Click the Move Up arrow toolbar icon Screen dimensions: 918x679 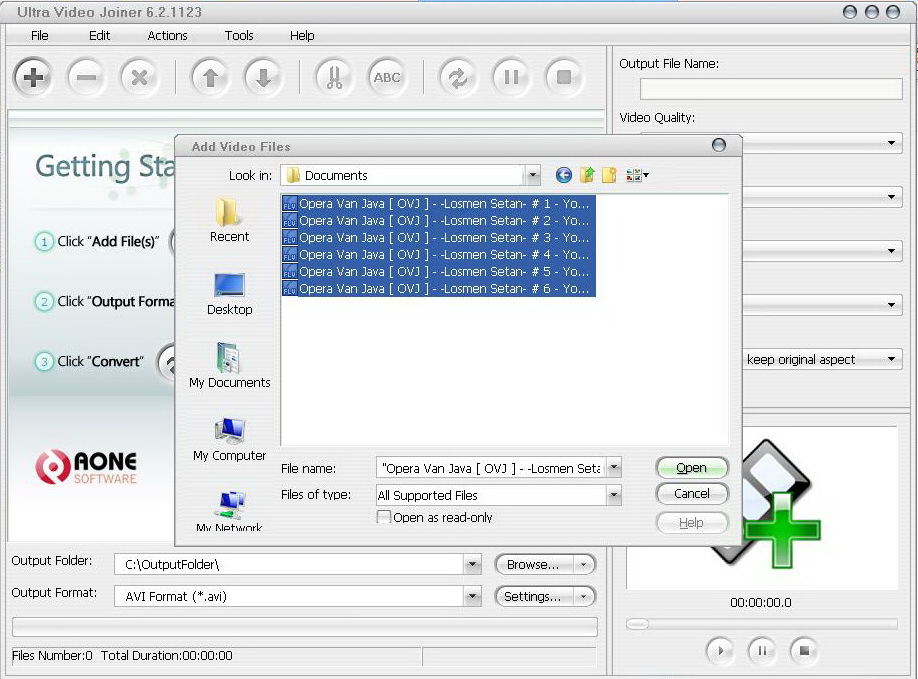(210, 77)
